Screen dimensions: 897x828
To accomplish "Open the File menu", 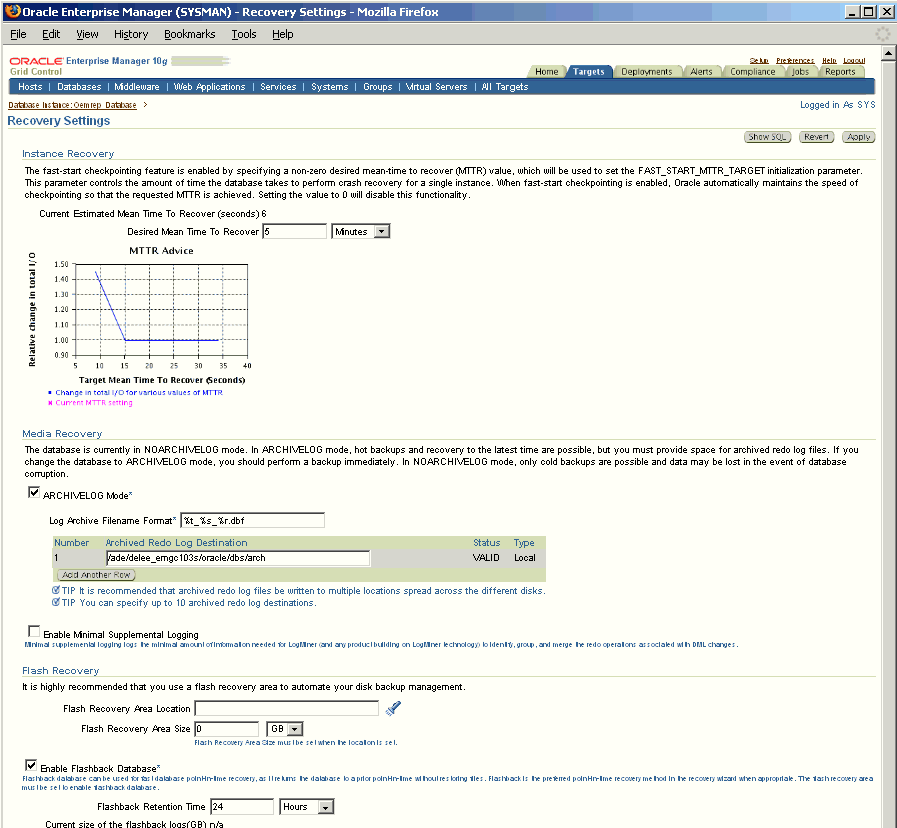I will (x=18, y=34).
